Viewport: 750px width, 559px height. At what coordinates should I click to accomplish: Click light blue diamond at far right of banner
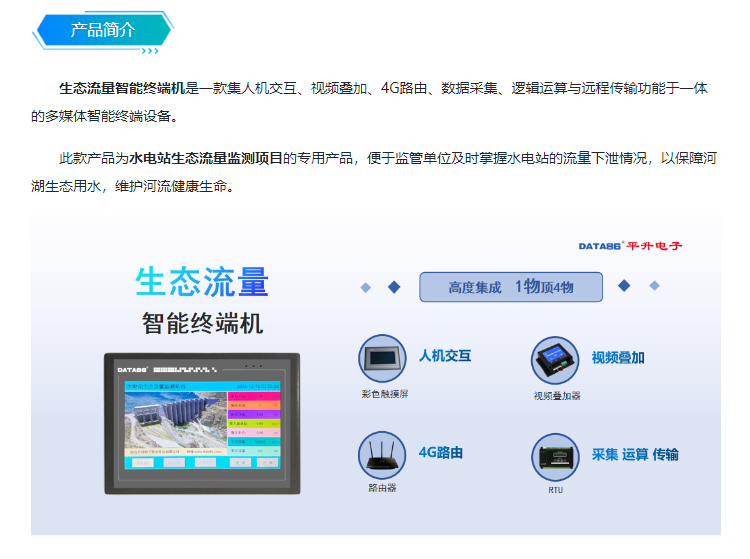[x=654, y=286]
